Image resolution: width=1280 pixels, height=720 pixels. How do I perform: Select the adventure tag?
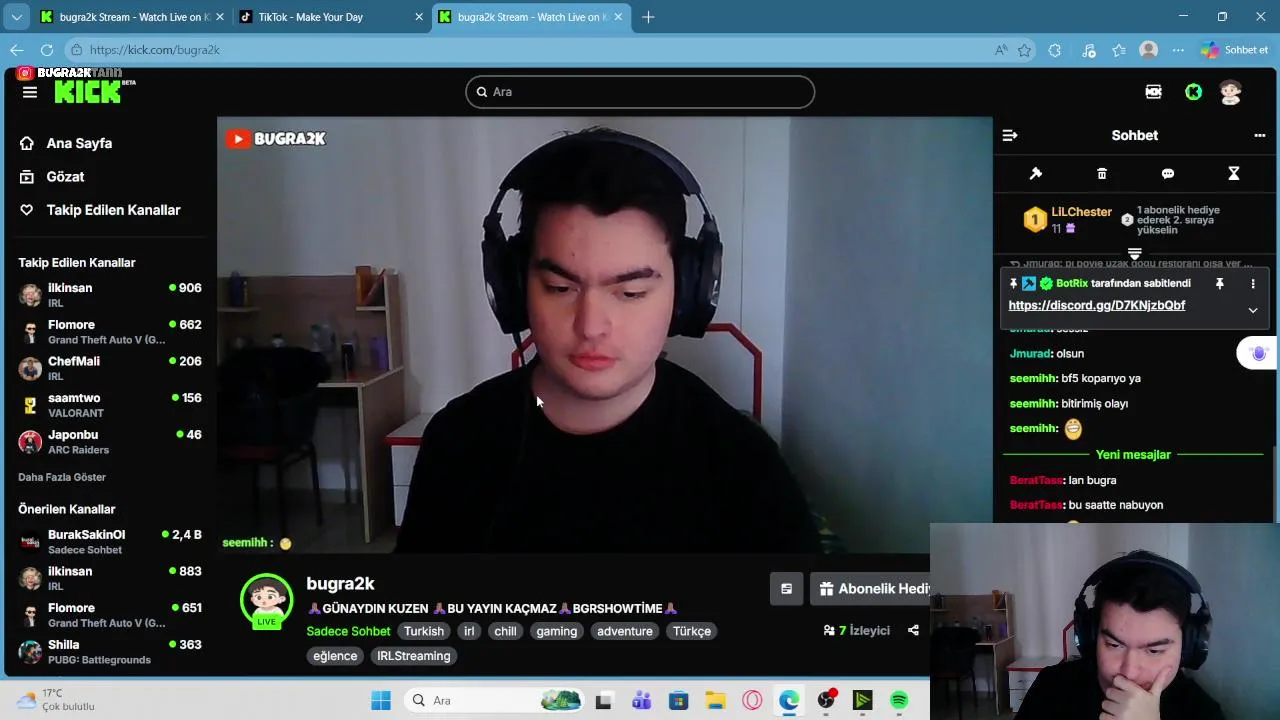[x=625, y=631]
